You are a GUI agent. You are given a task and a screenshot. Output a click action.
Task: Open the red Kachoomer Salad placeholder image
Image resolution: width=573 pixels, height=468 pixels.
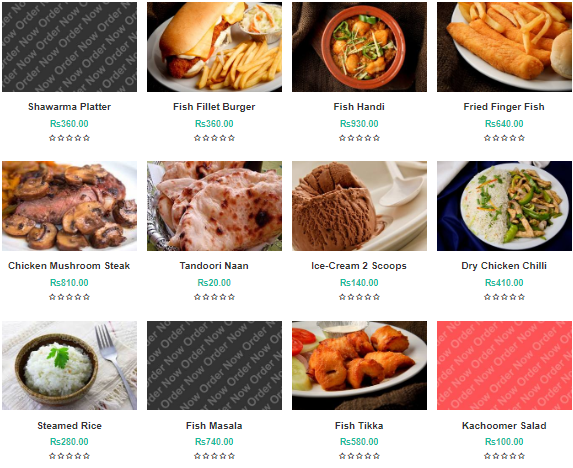(504, 365)
